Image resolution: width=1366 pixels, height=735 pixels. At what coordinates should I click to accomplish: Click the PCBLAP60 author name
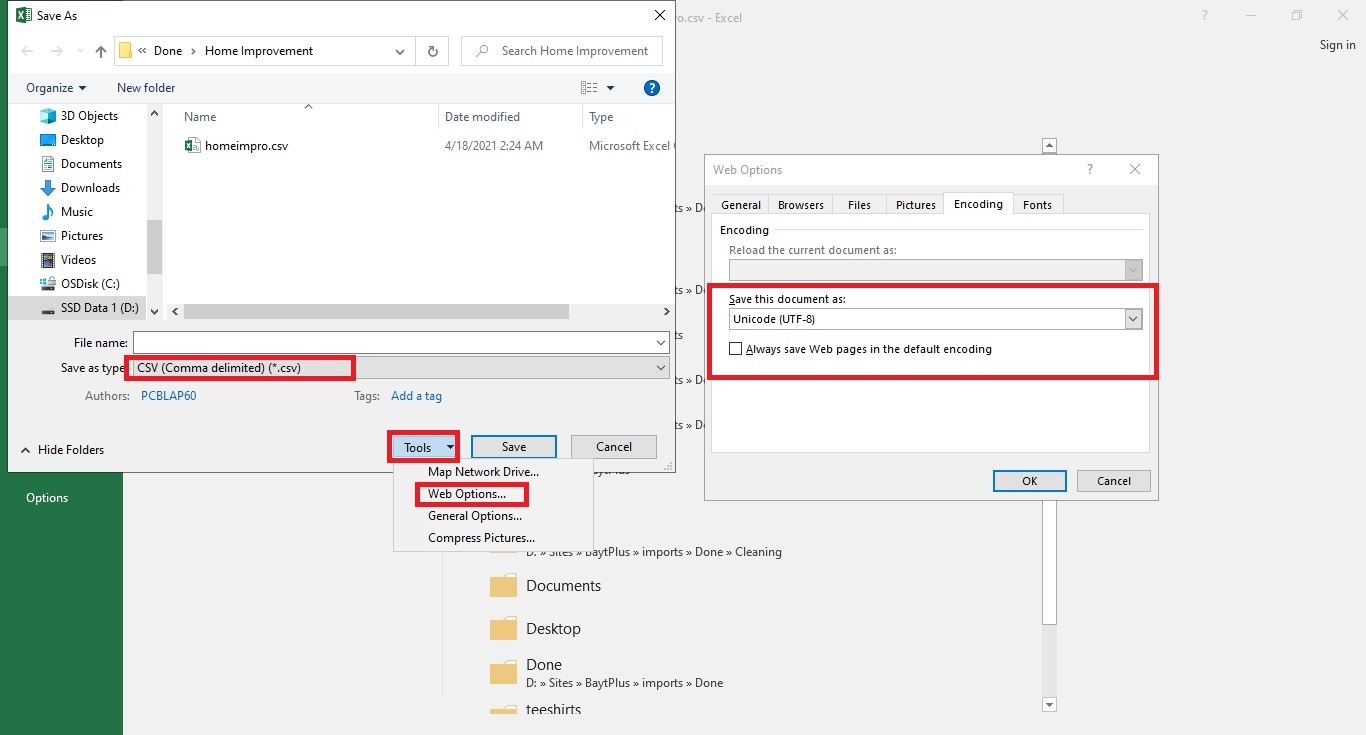tap(168, 396)
